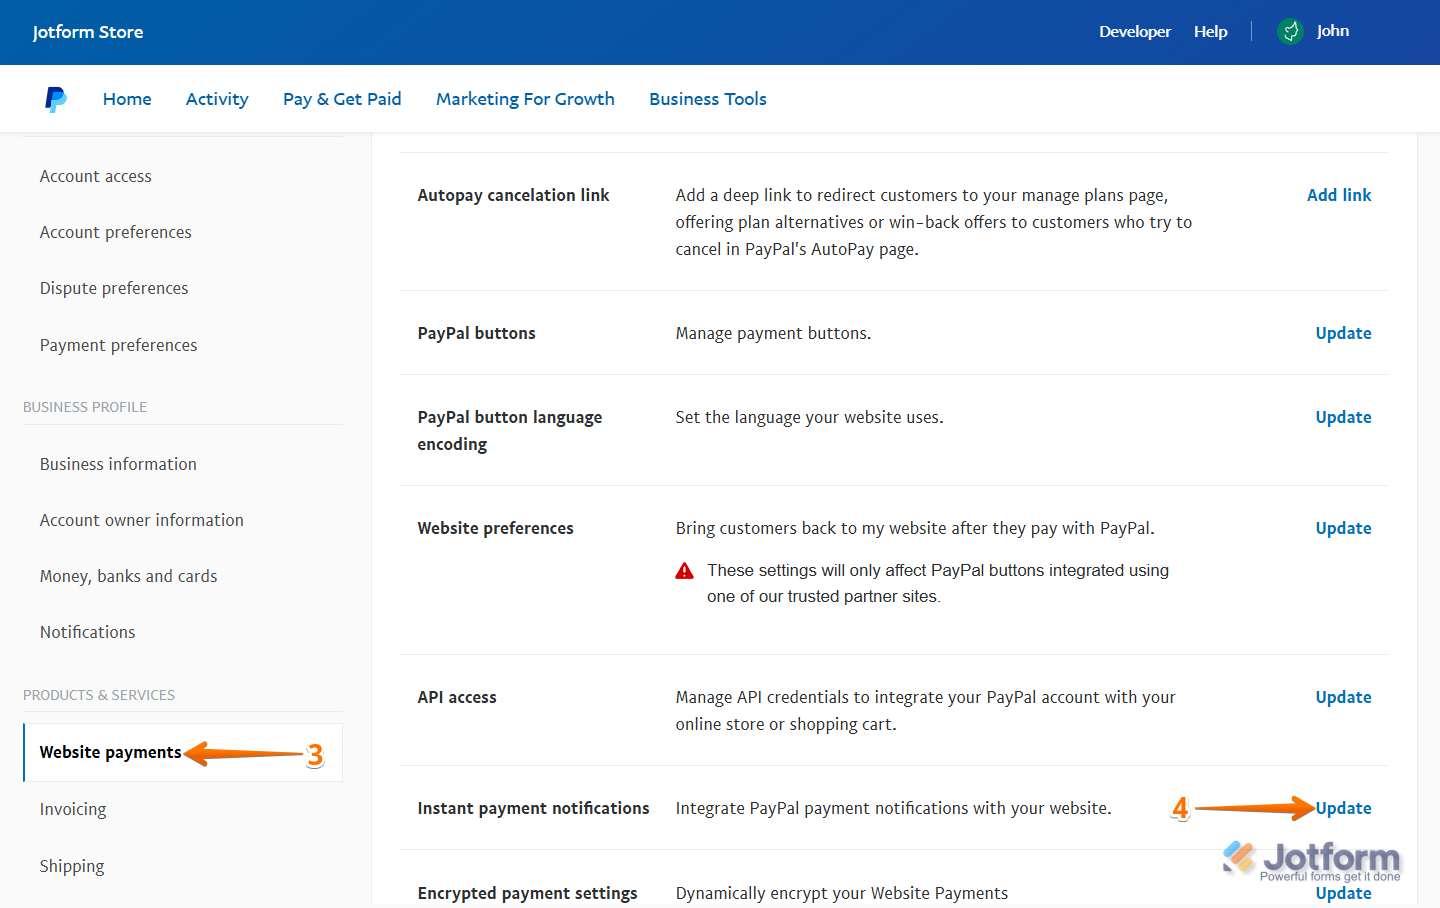Update API access credentials
Screen dimensions: 1440x908
1343,696
